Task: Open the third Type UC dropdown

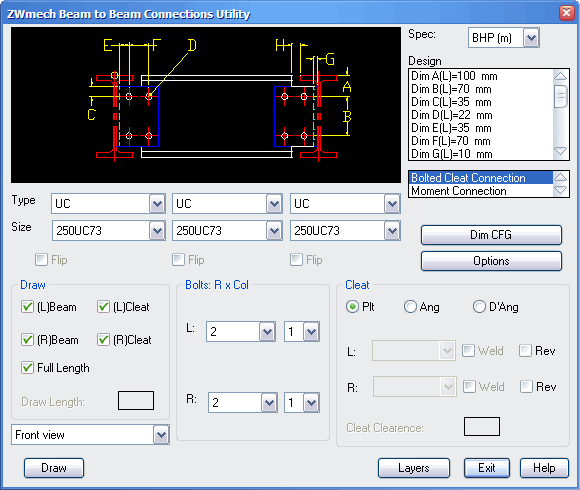Action: [345, 203]
